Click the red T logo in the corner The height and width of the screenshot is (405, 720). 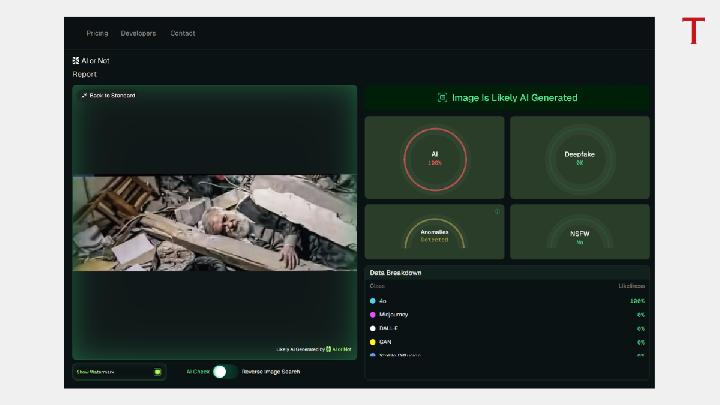(693, 30)
